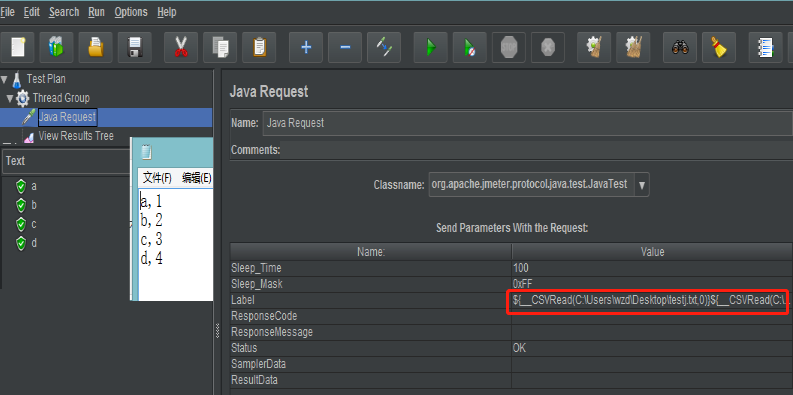Click the SamplerData parameter name
Image resolution: width=793 pixels, height=395 pixels.
(x=258, y=364)
